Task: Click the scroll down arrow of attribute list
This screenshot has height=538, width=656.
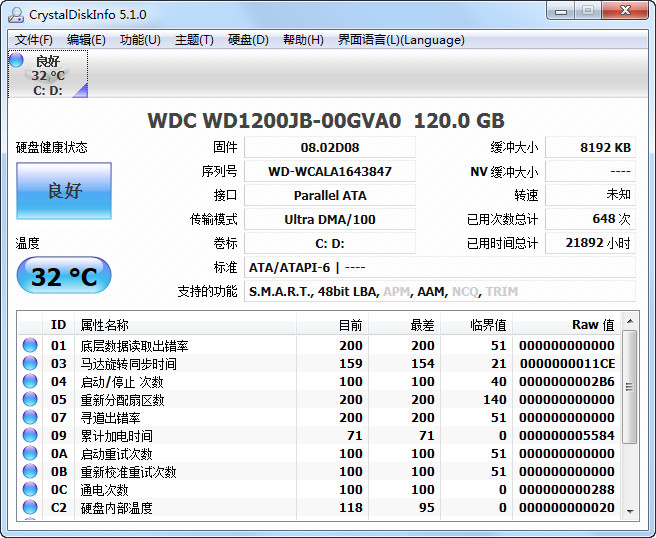Action: pos(630,511)
